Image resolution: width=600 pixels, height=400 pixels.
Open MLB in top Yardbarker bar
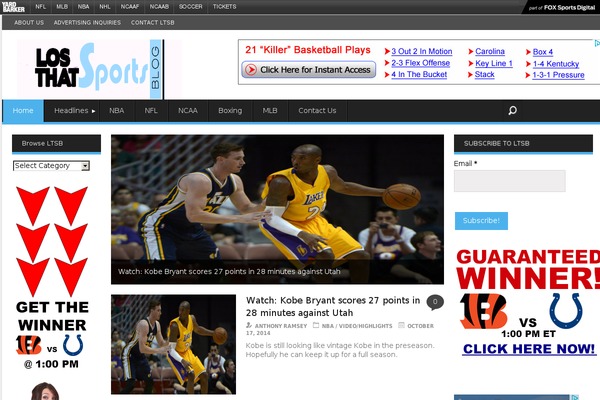pos(62,7)
